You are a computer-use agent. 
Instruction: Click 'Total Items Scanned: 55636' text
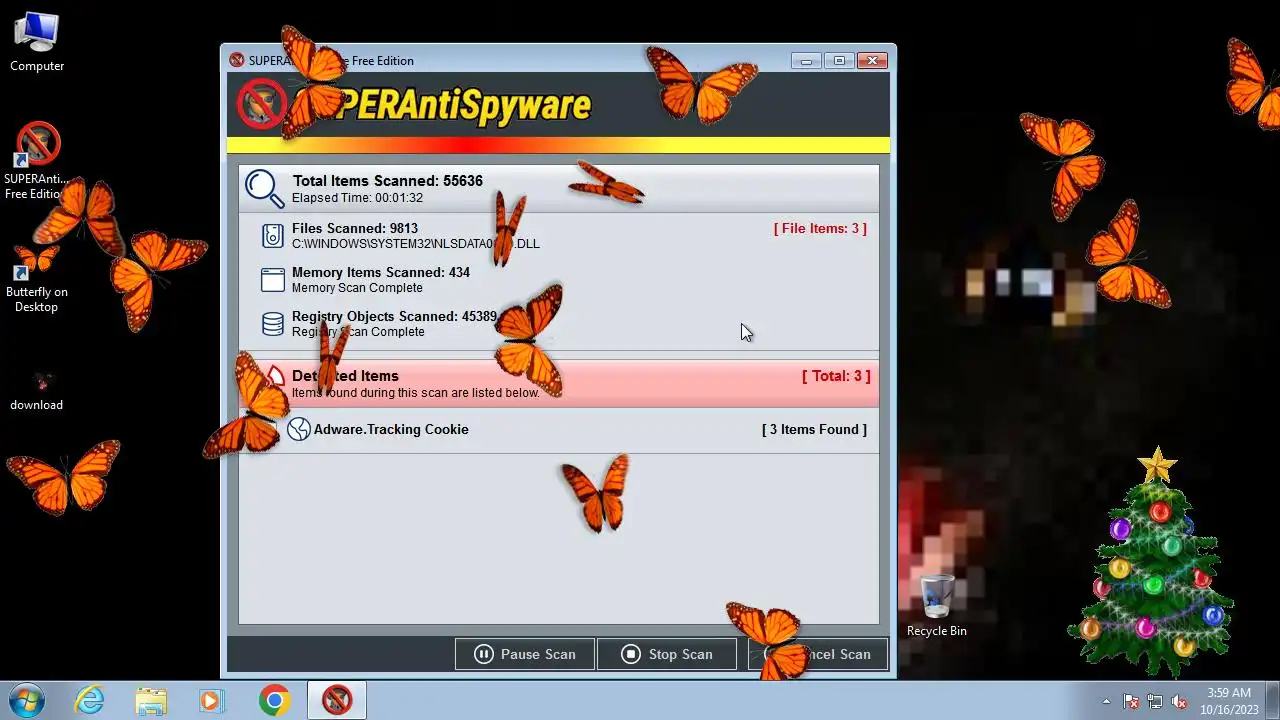(x=388, y=181)
